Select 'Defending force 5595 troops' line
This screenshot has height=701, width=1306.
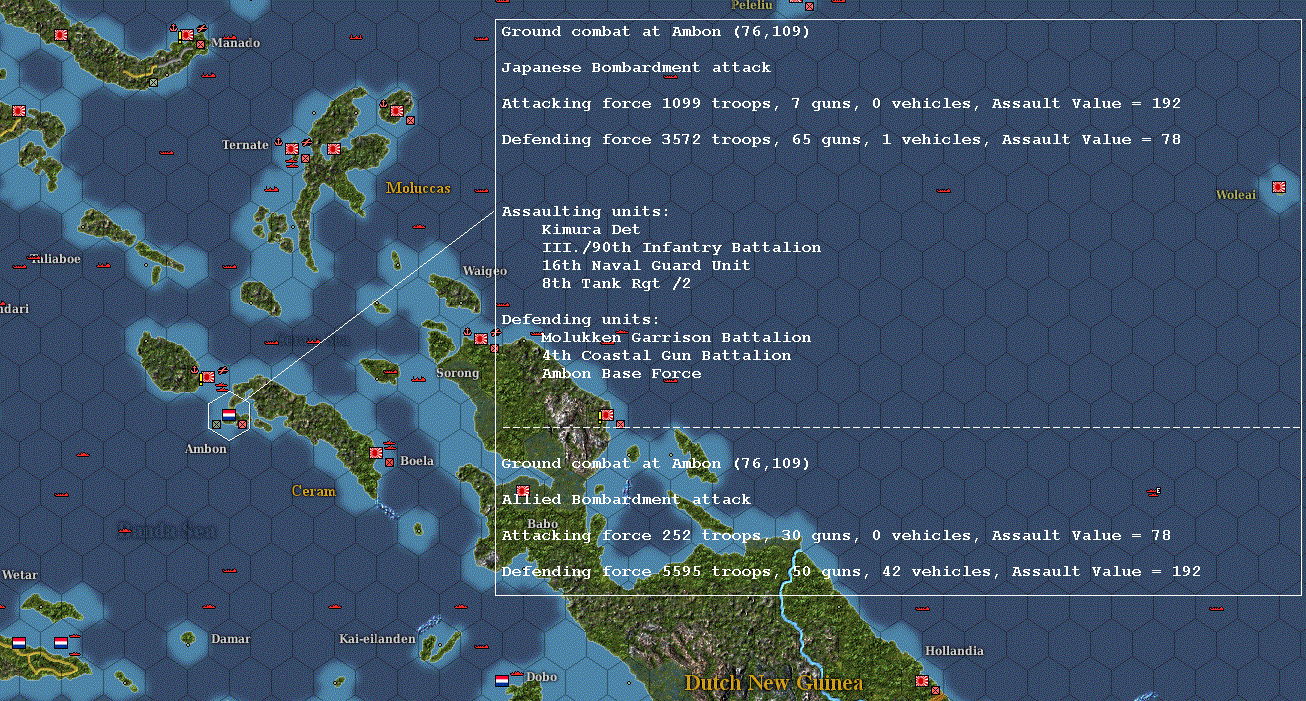pos(851,572)
